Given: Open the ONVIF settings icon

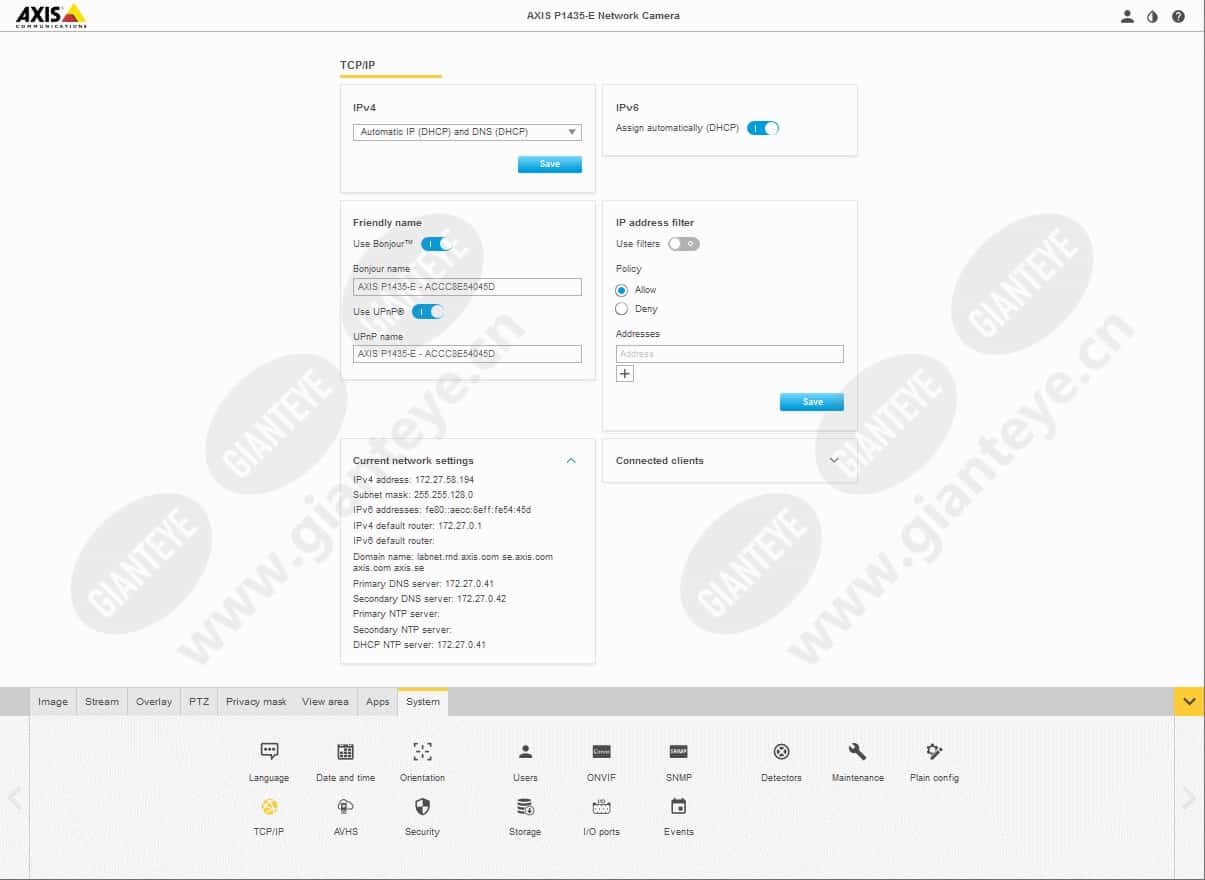Looking at the screenshot, I should 601,752.
